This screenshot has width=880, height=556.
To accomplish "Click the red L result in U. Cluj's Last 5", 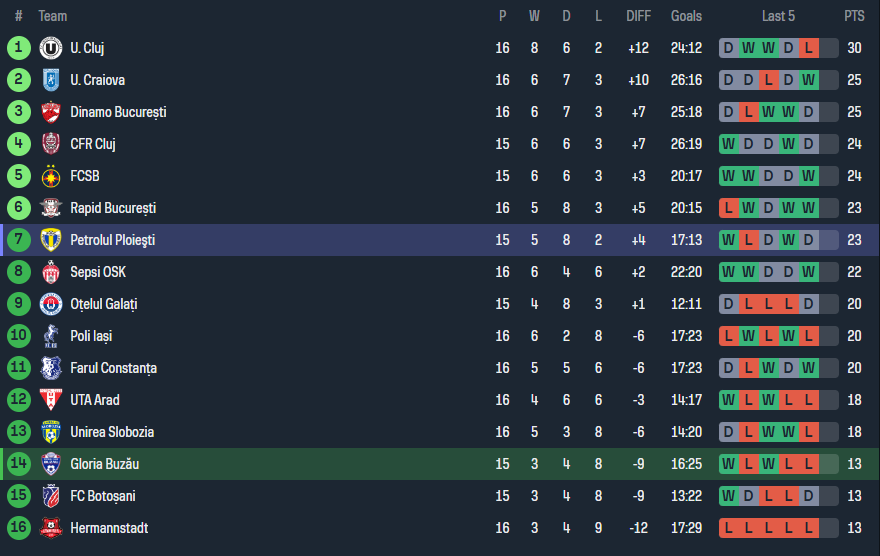I will pos(807,48).
